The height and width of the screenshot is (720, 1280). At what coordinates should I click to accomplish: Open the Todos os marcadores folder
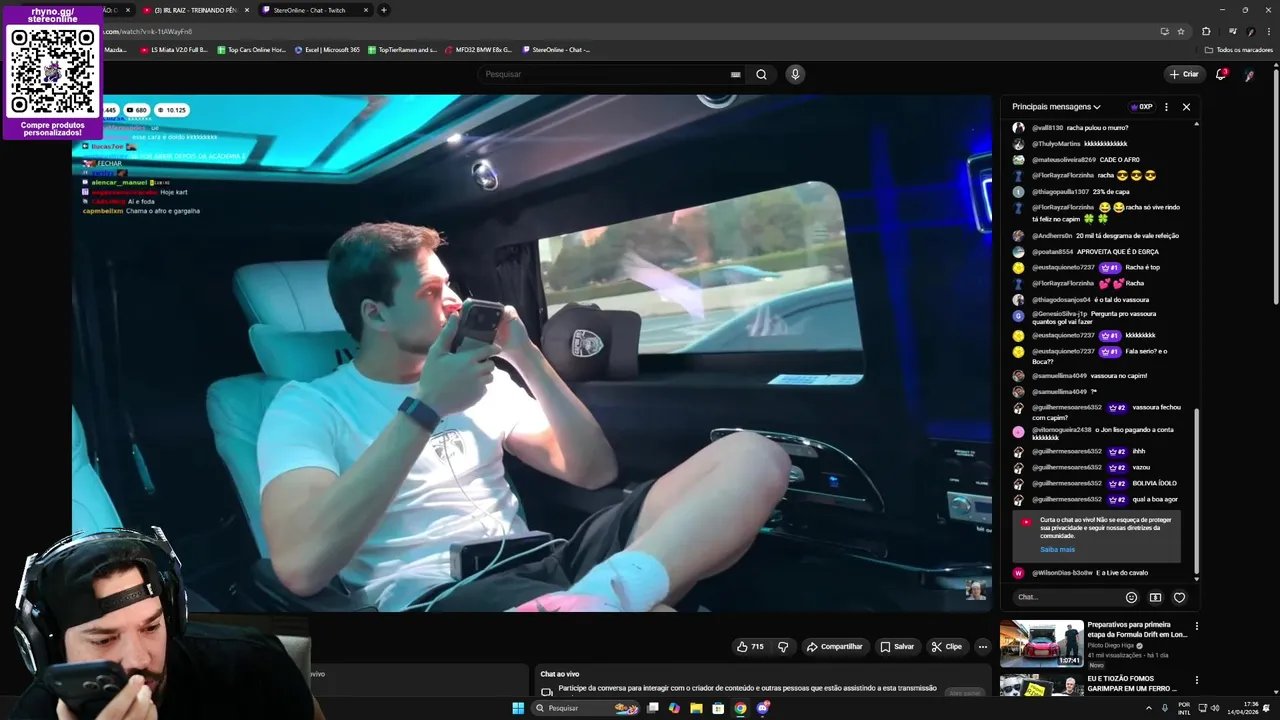point(1238,49)
